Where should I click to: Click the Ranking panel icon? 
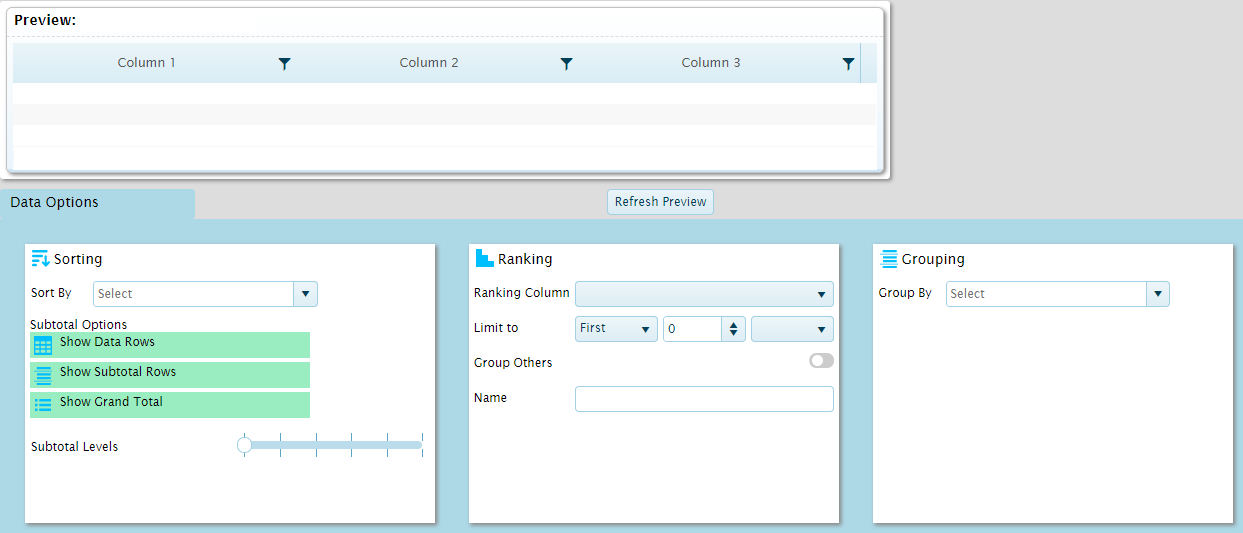coord(484,259)
